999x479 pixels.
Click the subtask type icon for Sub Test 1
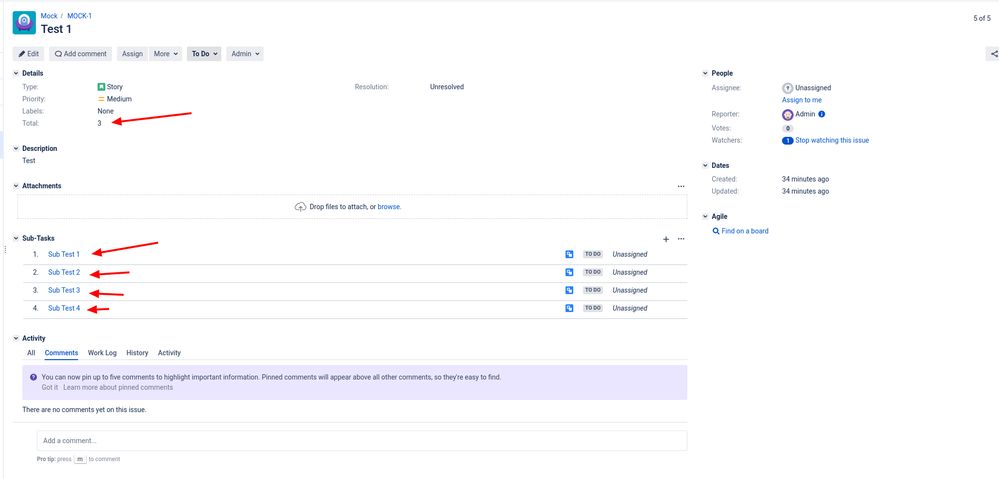click(x=569, y=254)
